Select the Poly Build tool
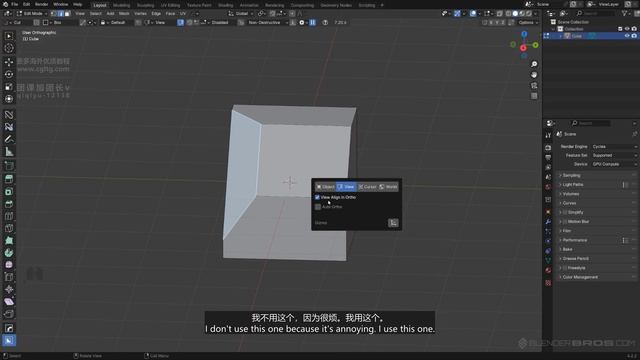 [x=9, y=240]
